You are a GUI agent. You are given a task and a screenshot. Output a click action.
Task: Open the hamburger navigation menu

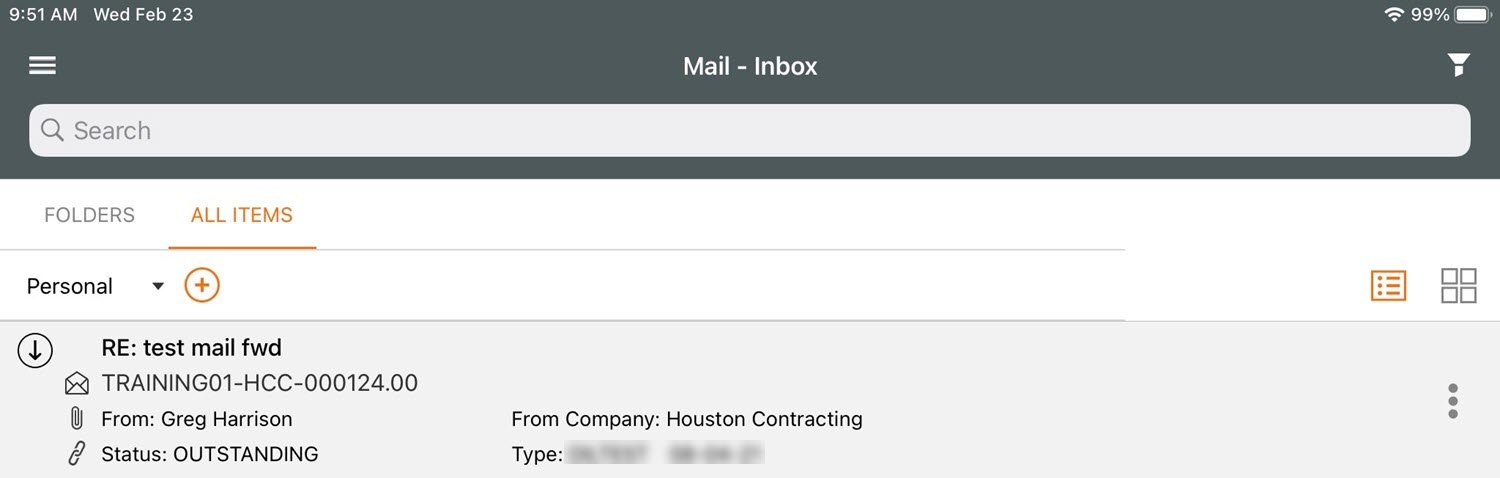pos(42,66)
